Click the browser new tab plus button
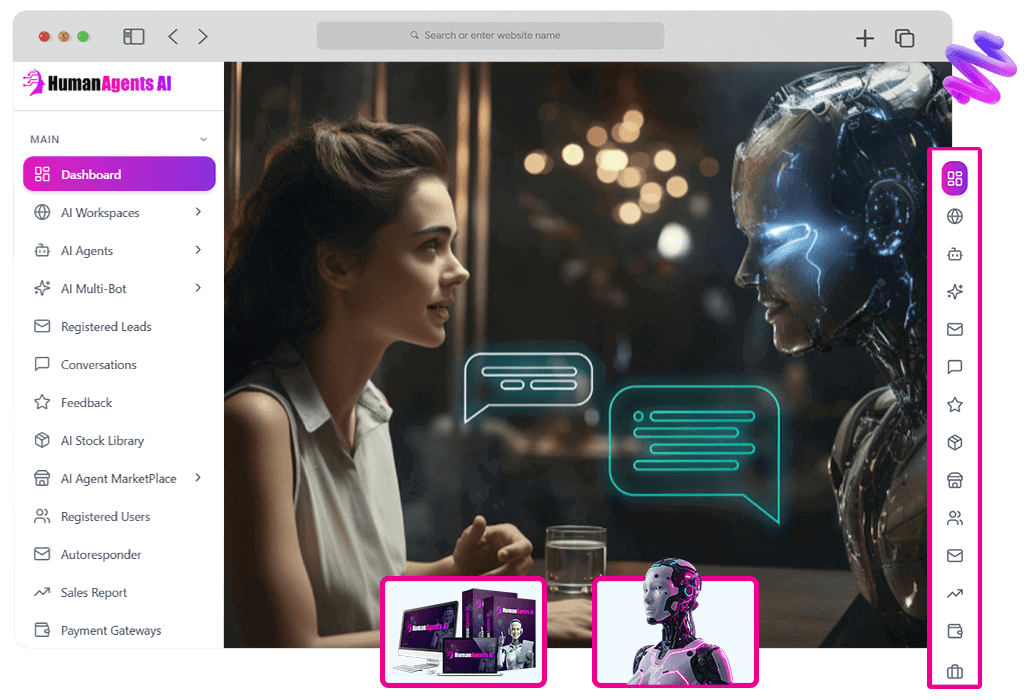1027x700 pixels. click(865, 38)
